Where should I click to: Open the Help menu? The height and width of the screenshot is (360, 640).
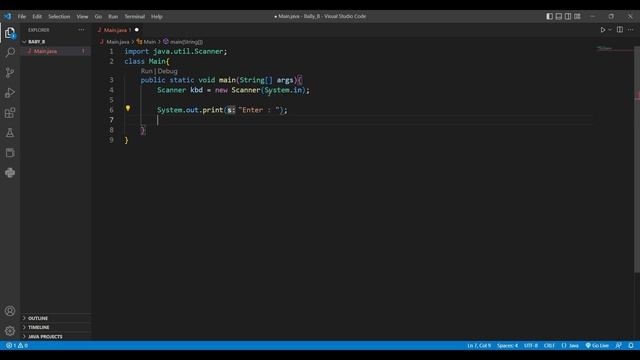coord(157,16)
